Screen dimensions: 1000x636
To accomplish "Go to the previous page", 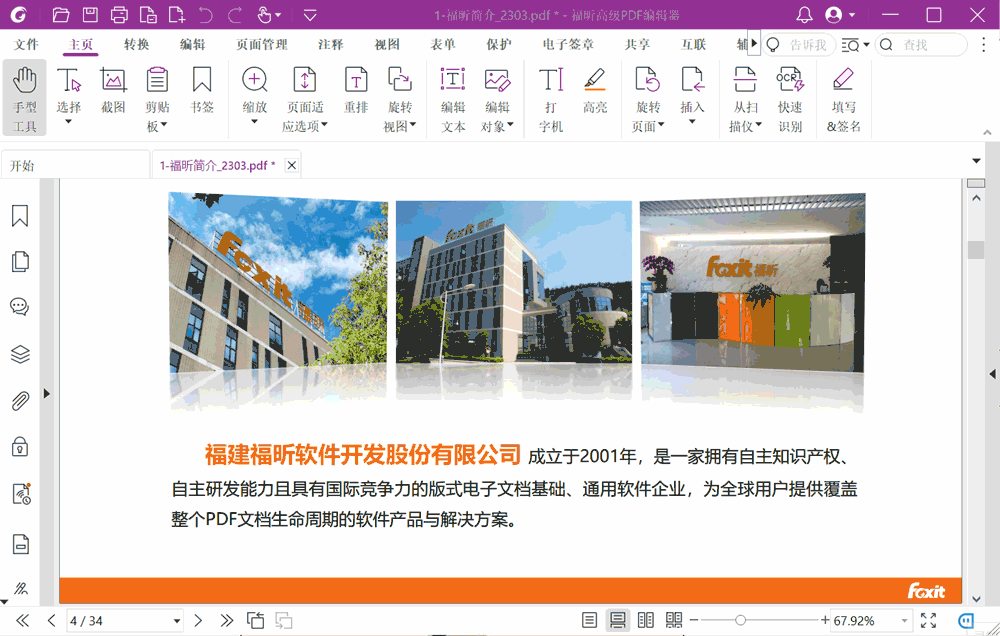I will pos(52,621).
